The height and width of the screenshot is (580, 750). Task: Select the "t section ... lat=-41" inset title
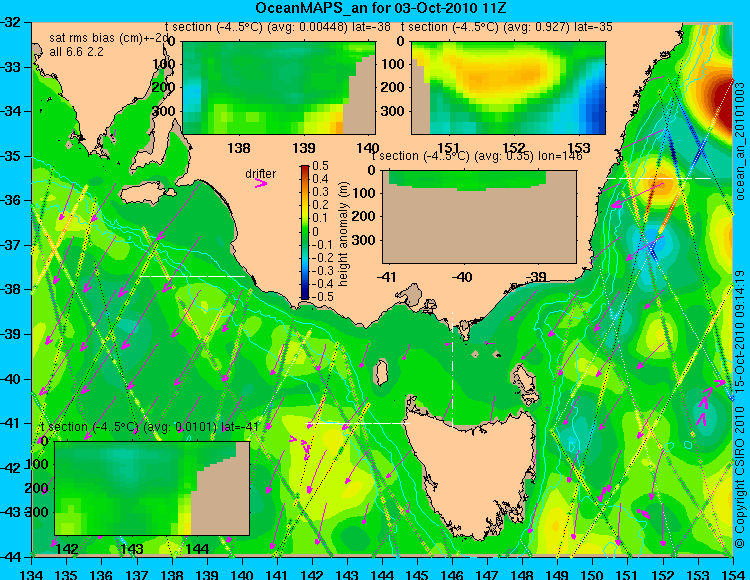pyautogui.click(x=149, y=427)
